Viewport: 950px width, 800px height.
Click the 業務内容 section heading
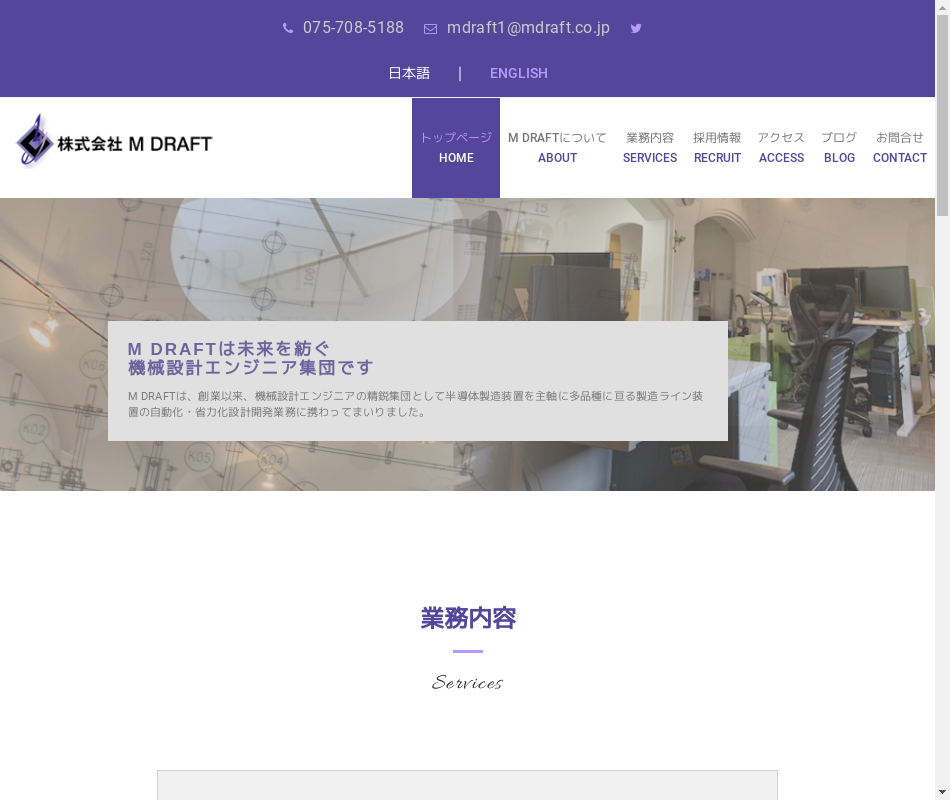[468, 618]
